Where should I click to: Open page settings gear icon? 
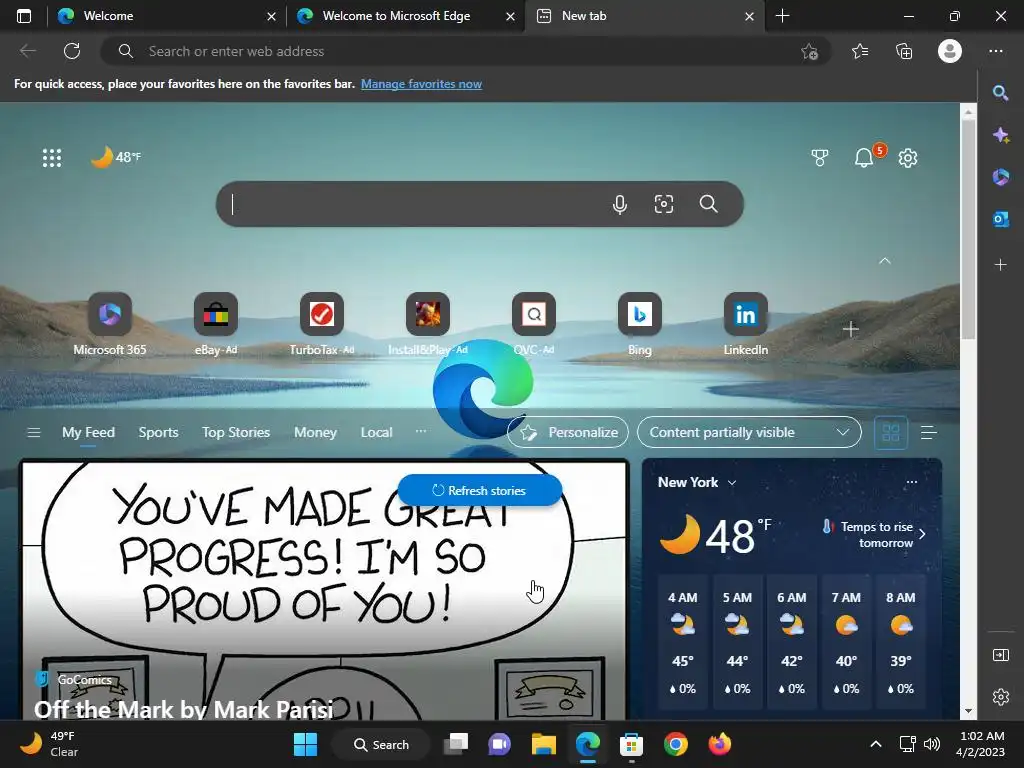tap(908, 157)
